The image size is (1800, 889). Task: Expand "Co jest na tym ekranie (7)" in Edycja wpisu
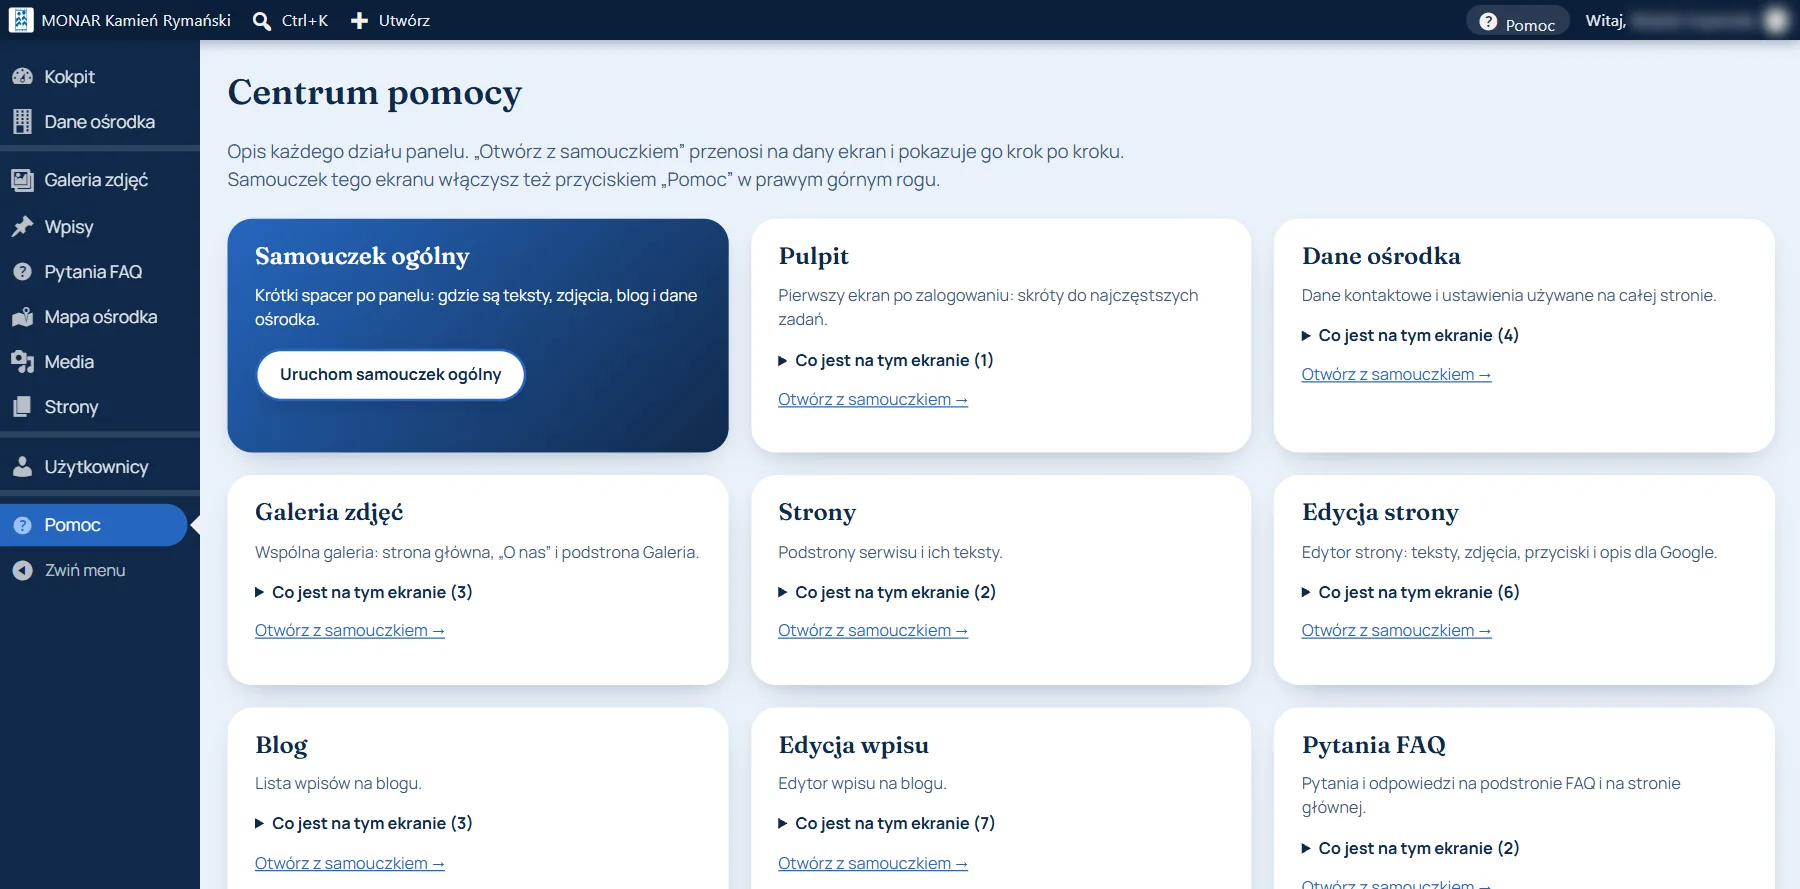coord(887,823)
